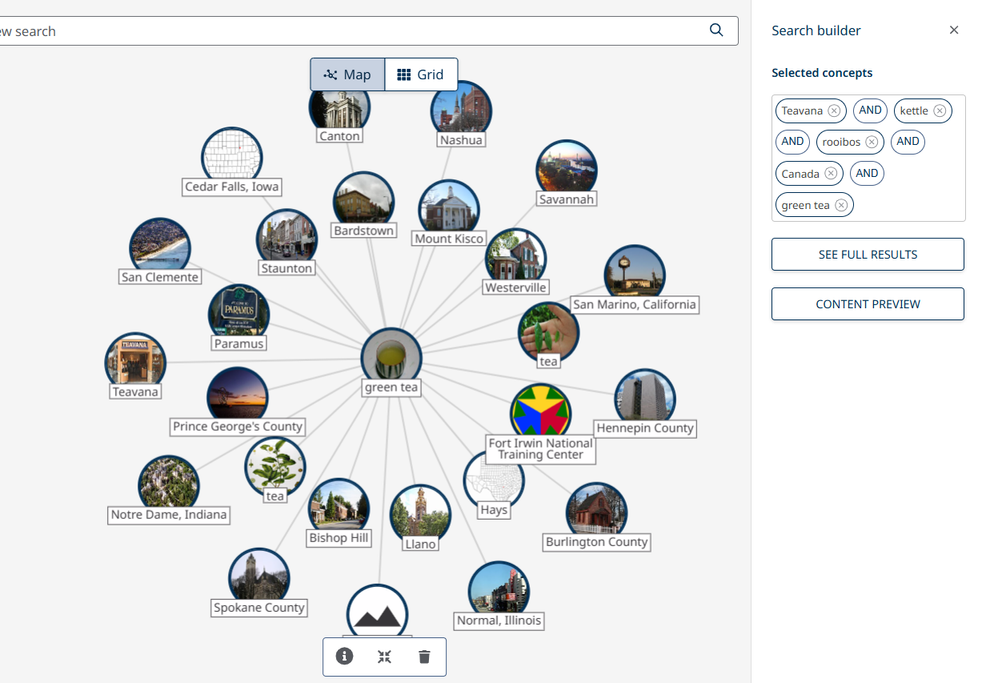The width and height of the screenshot is (986, 683).
Task: Remove the green tea concept chip
Action: point(841,205)
